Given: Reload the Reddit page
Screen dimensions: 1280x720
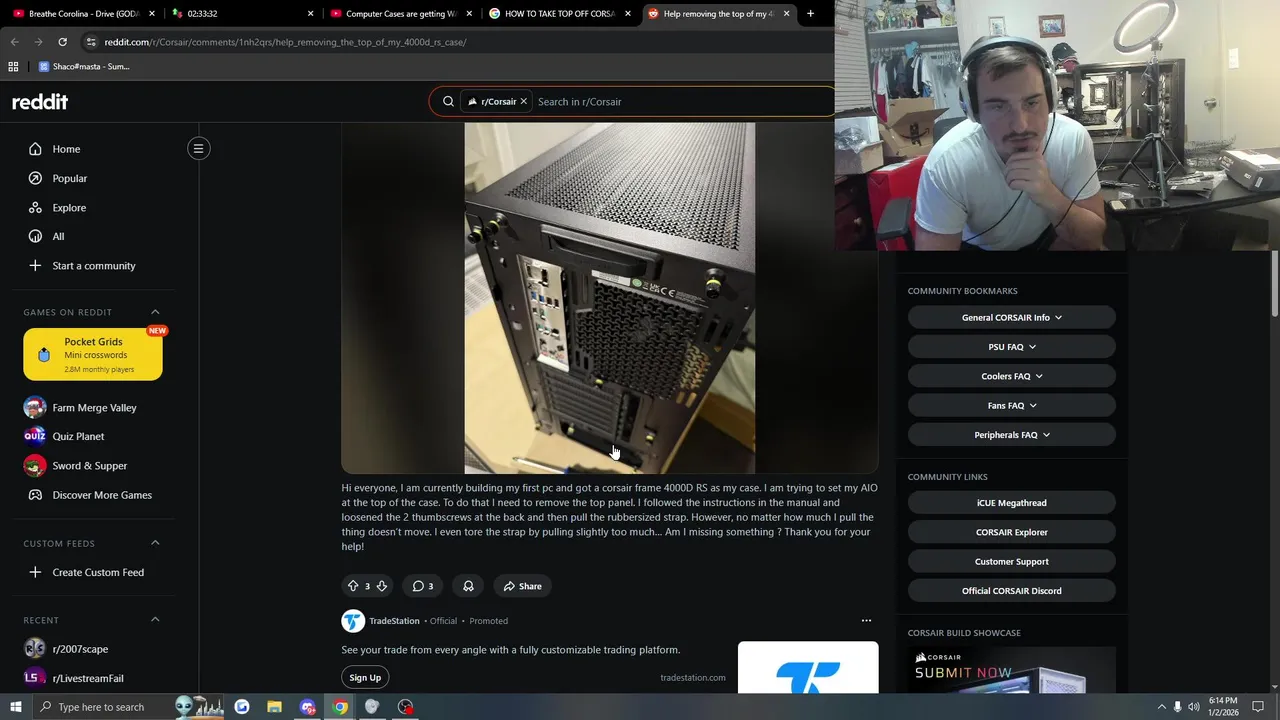Looking at the screenshot, I should 62,42.
